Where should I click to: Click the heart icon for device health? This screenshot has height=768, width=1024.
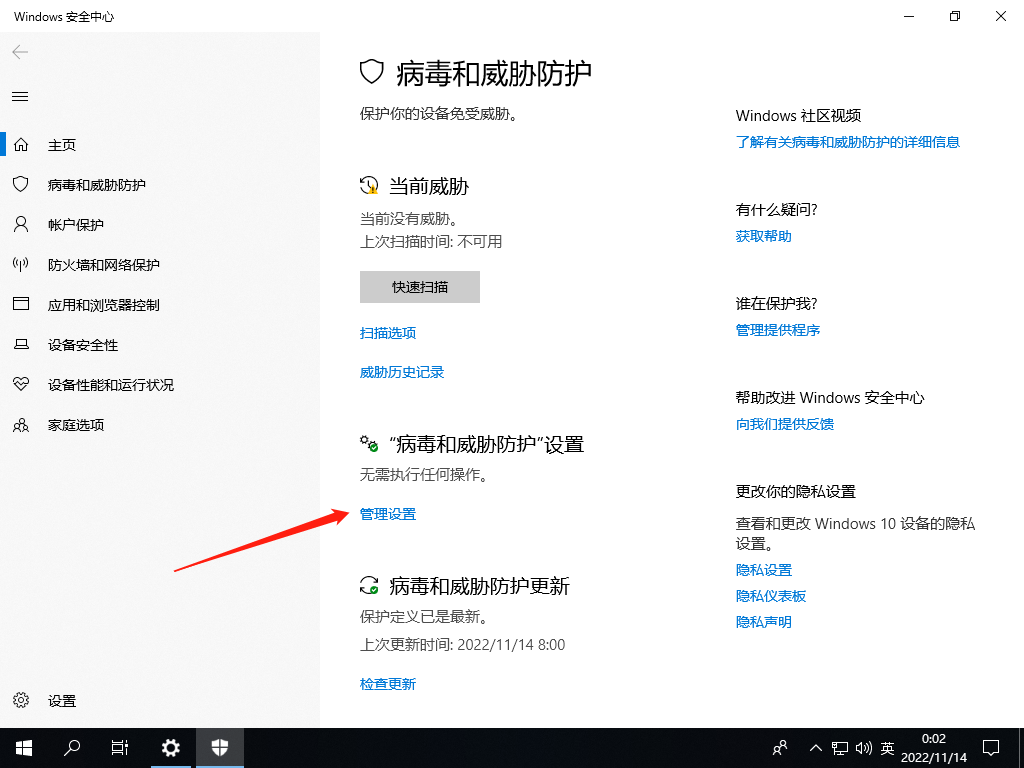(21, 384)
